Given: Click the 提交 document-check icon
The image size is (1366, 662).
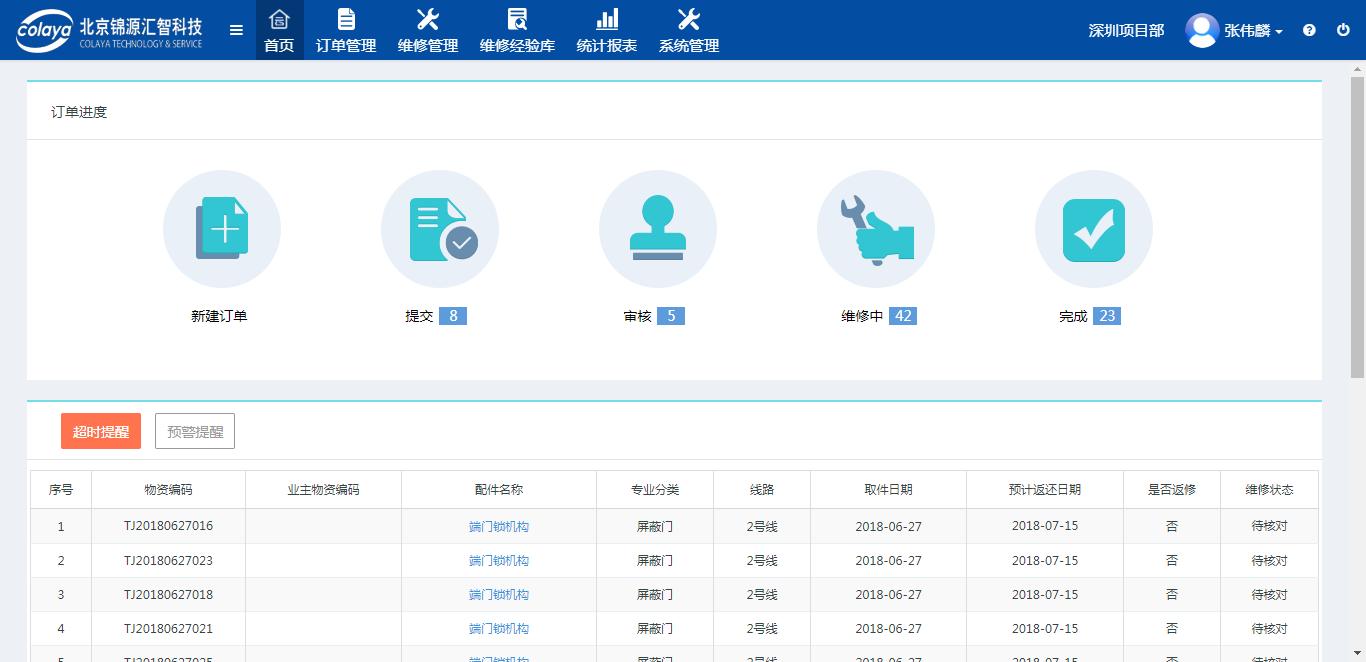Looking at the screenshot, I should (440, 229).
